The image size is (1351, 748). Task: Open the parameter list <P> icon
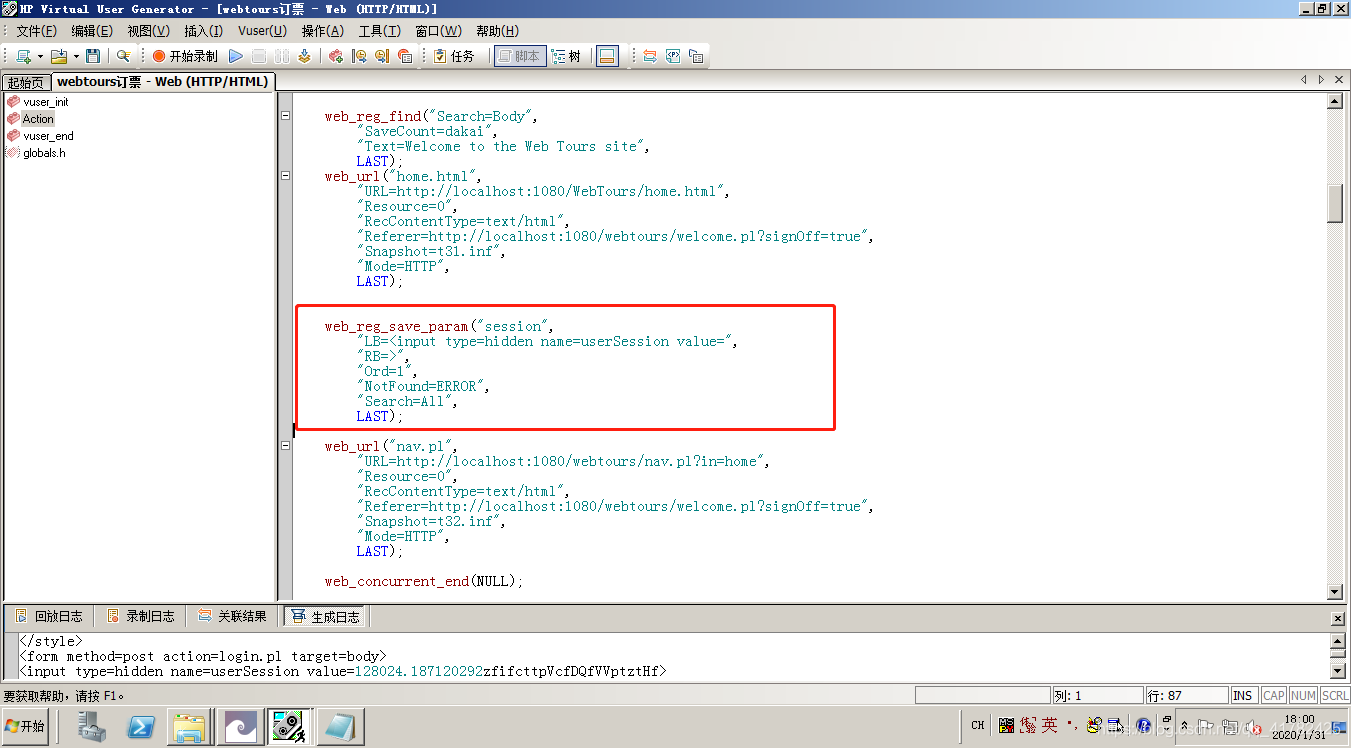point(673,56)
